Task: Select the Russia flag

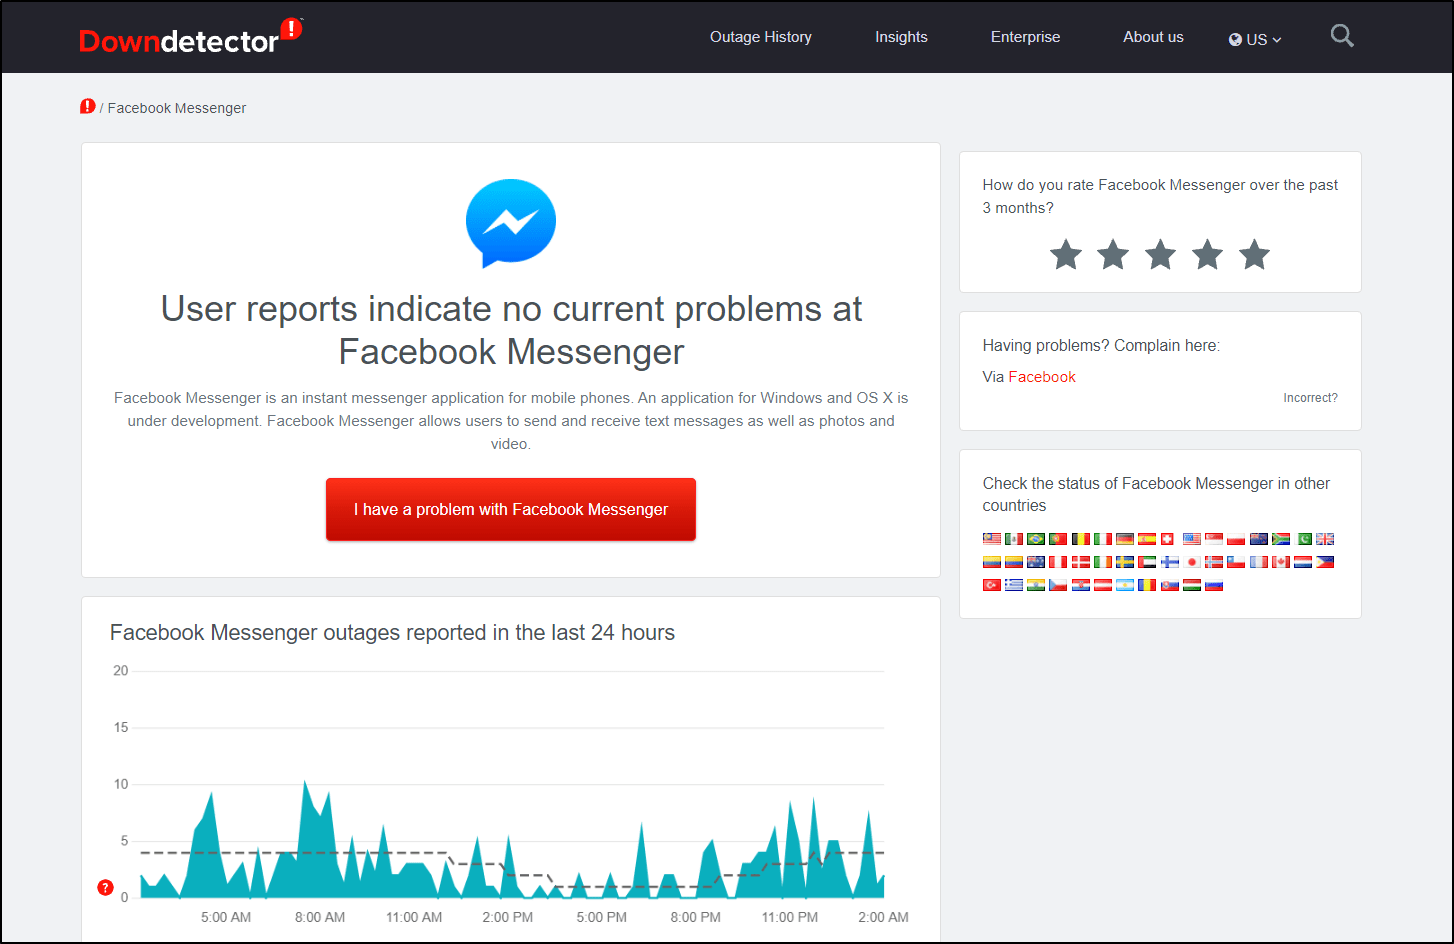Action: (1214, 585)
